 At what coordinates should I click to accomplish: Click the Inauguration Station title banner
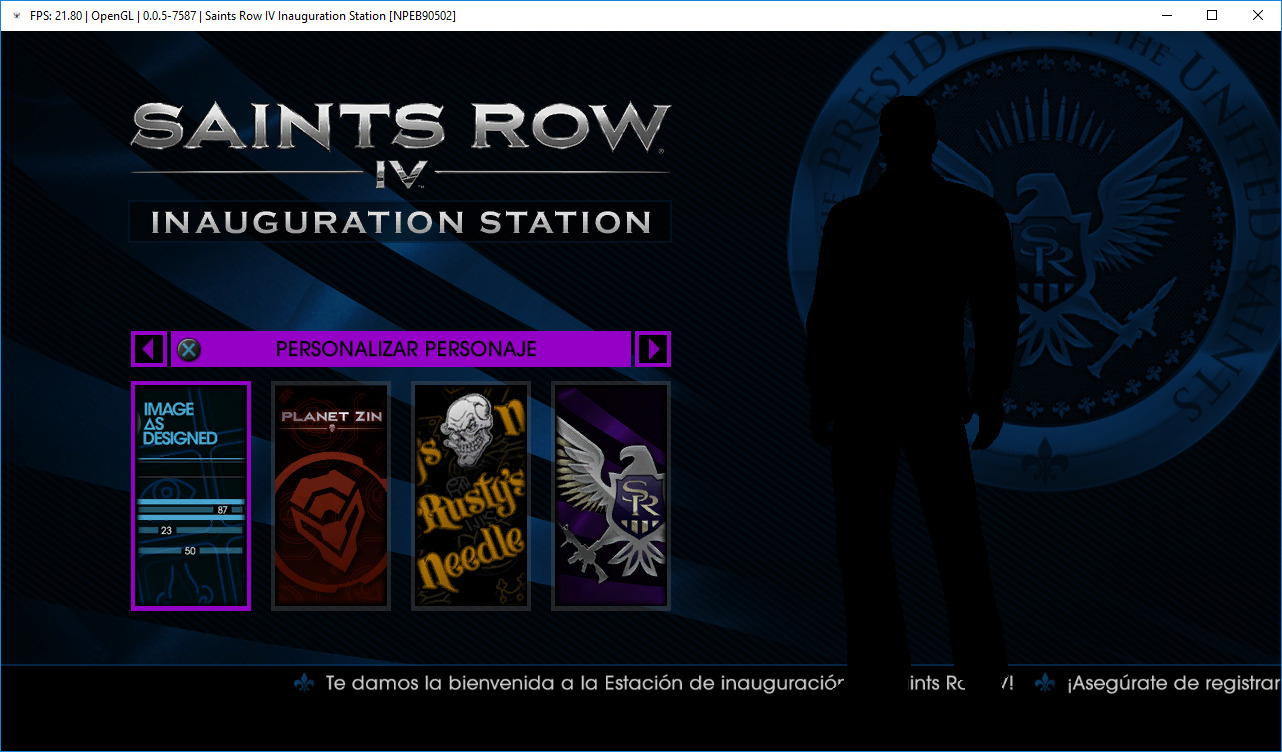click(400, 221)
